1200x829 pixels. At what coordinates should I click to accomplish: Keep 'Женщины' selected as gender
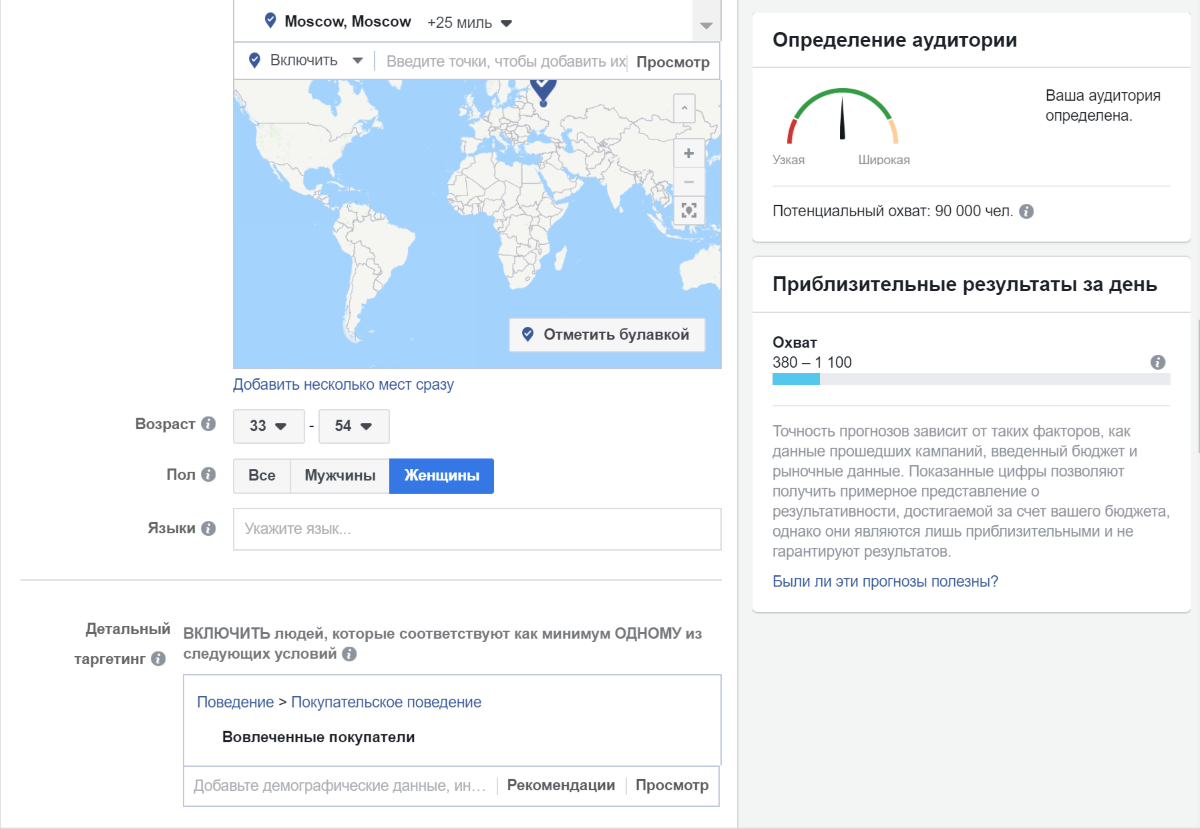(x=441, y=475)
